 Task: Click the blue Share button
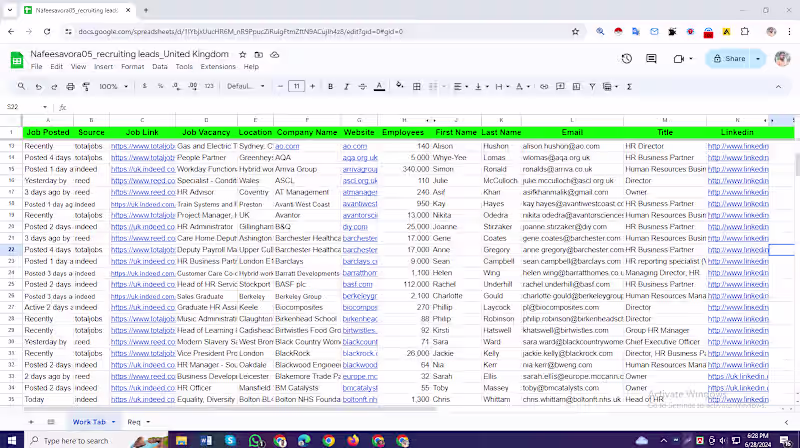click(x=729, y=59)
